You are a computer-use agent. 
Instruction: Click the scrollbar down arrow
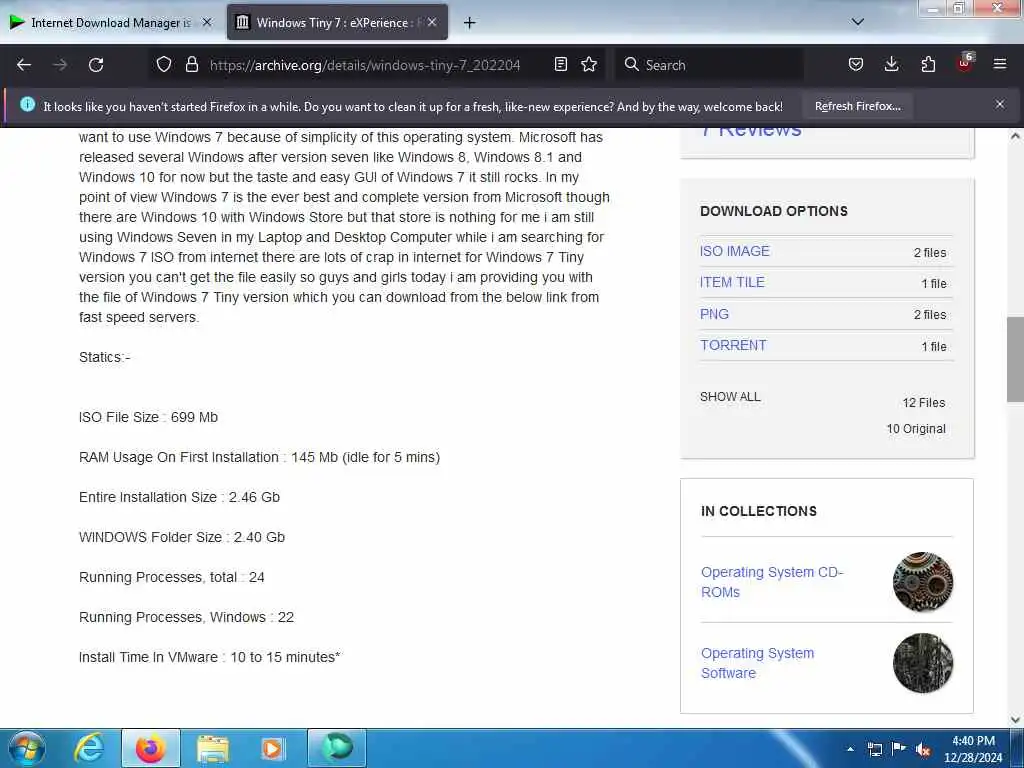[1015, 719]
